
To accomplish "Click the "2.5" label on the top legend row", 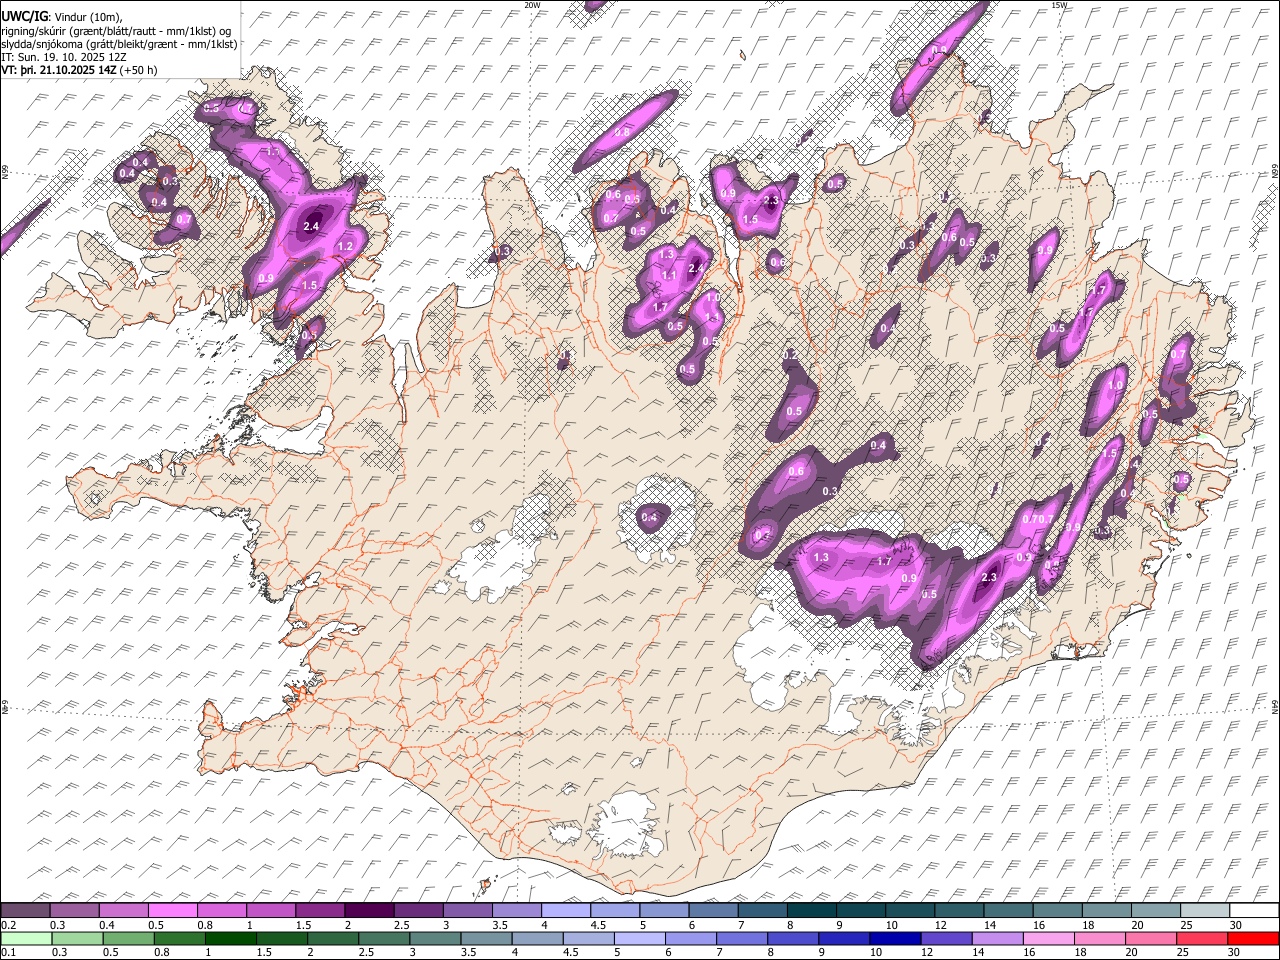I will click(x=401, y=925).
